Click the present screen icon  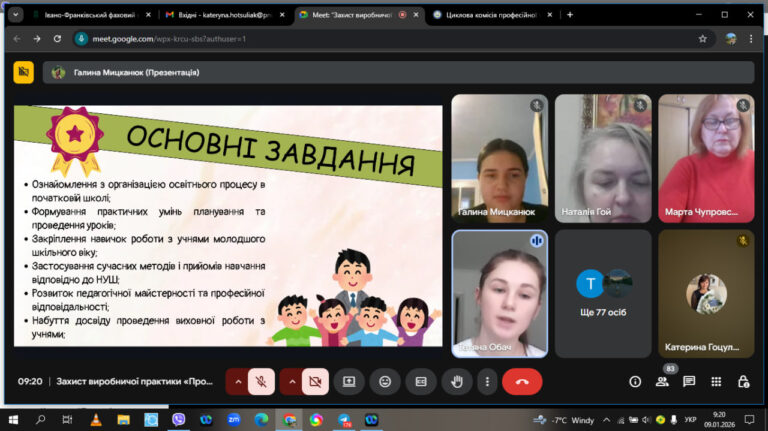tap(349, 382)
